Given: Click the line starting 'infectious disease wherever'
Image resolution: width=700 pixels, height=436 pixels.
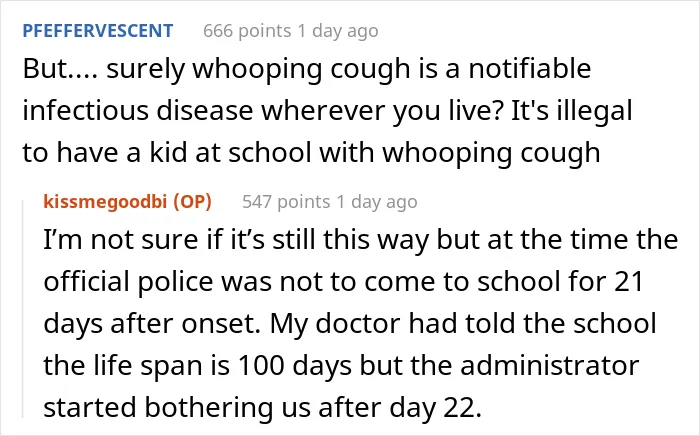Looking at the screenshot, I should click(327, 112).
